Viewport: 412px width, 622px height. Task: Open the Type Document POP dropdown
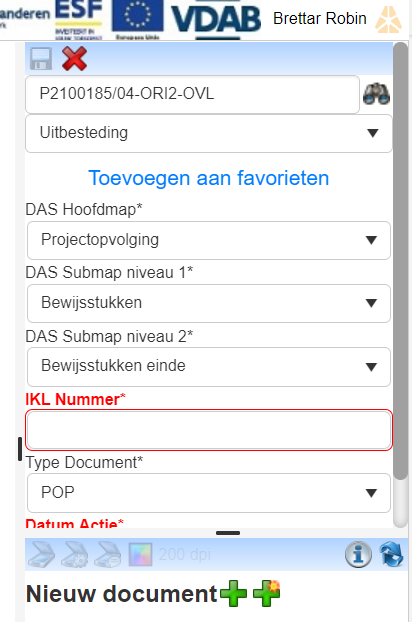209,493
